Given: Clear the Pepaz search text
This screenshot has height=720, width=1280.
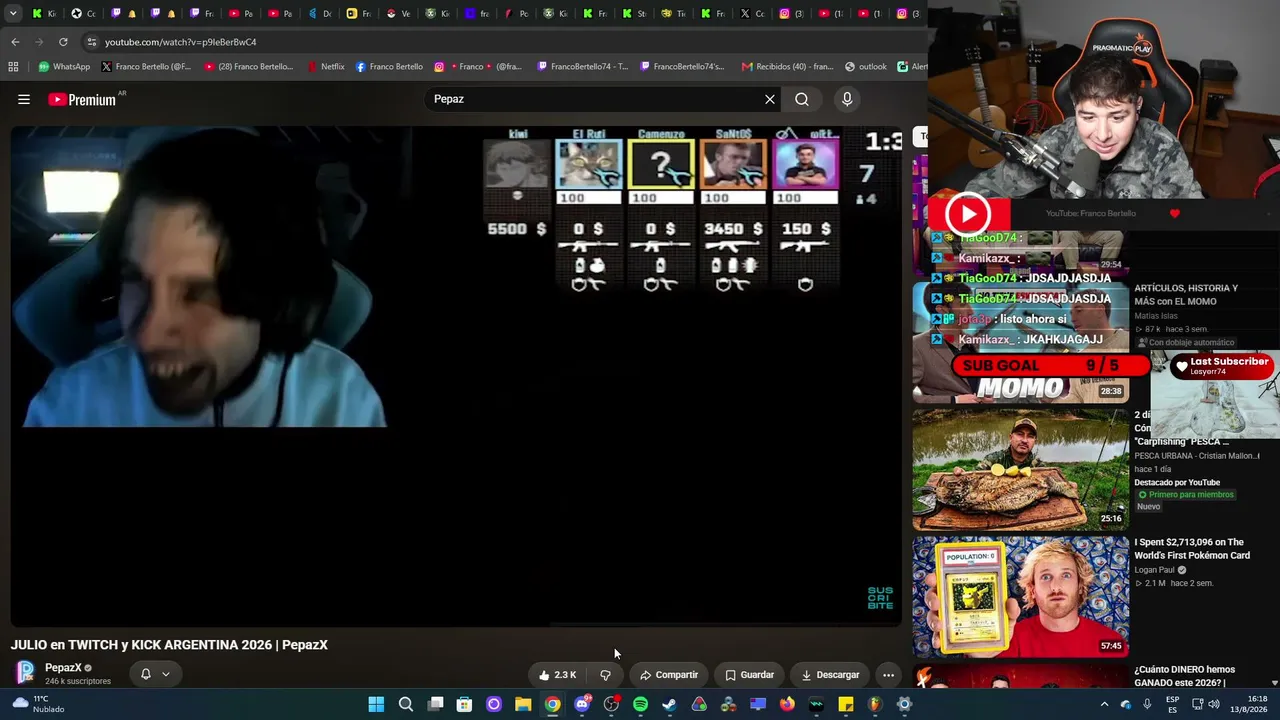Looking at the screenshot, I should [x=770, y=99].
